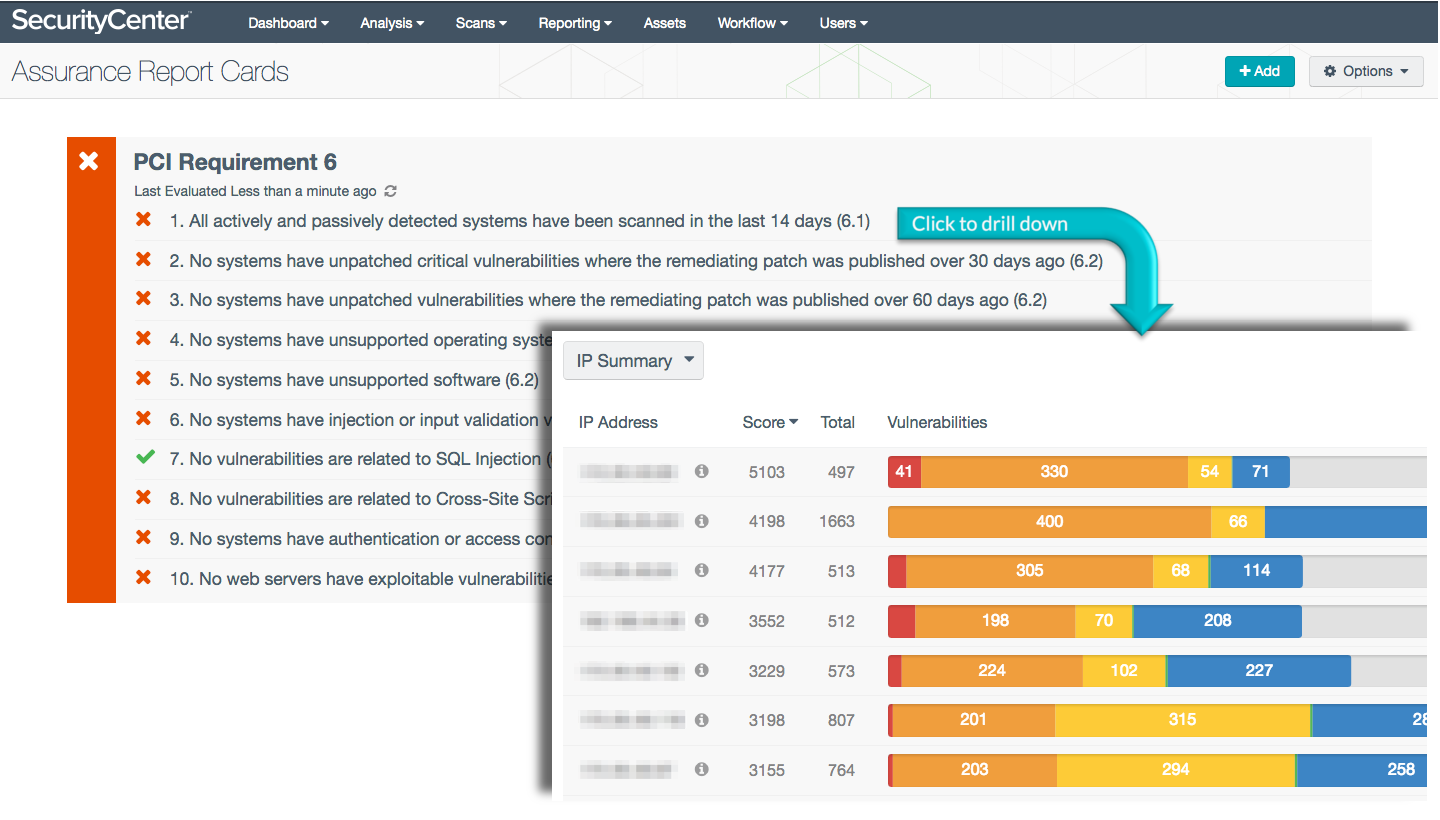Click blue low bar segment showing 71
The image size is (1440, 820).
(1261, 471)
